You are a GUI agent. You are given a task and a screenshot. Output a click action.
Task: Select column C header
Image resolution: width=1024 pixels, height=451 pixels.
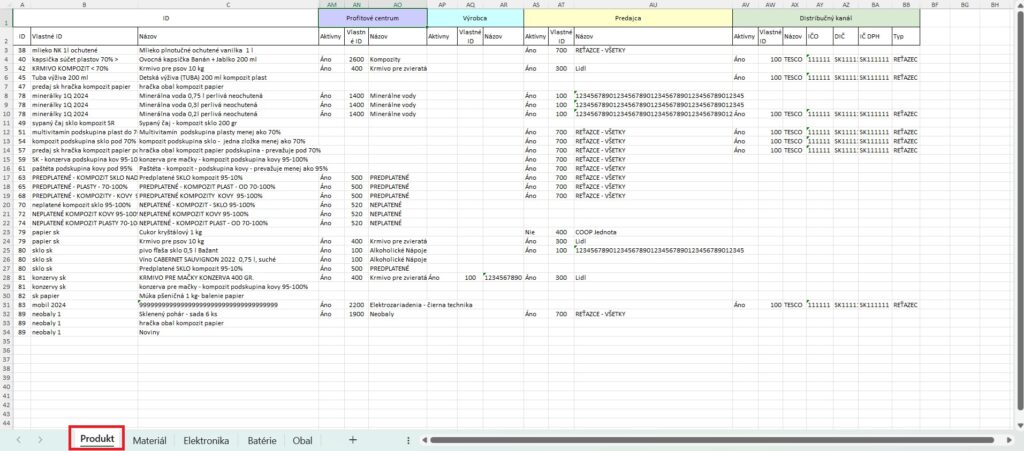pos(227,5)
